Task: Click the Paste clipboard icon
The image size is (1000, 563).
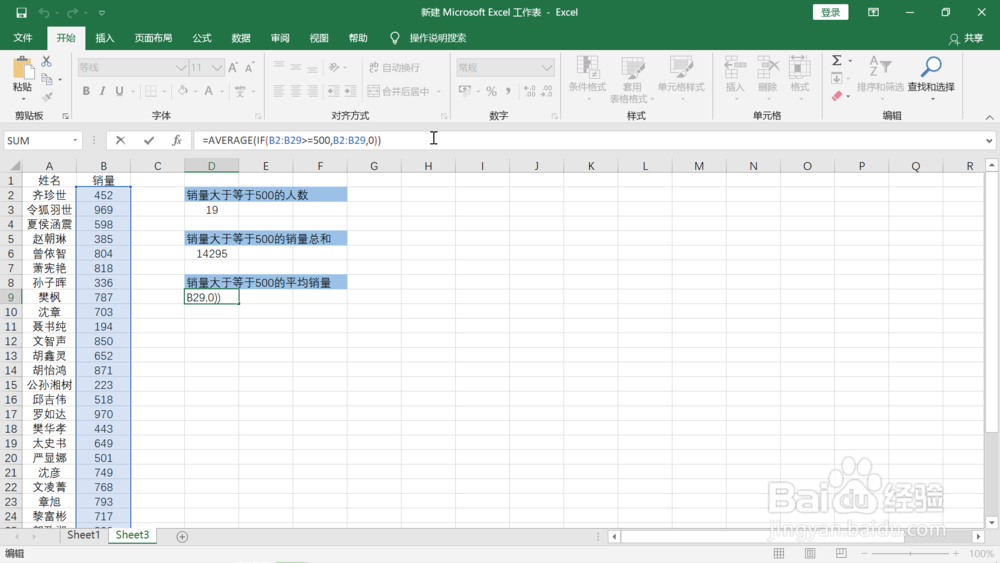Action: (x=22, y=68)
